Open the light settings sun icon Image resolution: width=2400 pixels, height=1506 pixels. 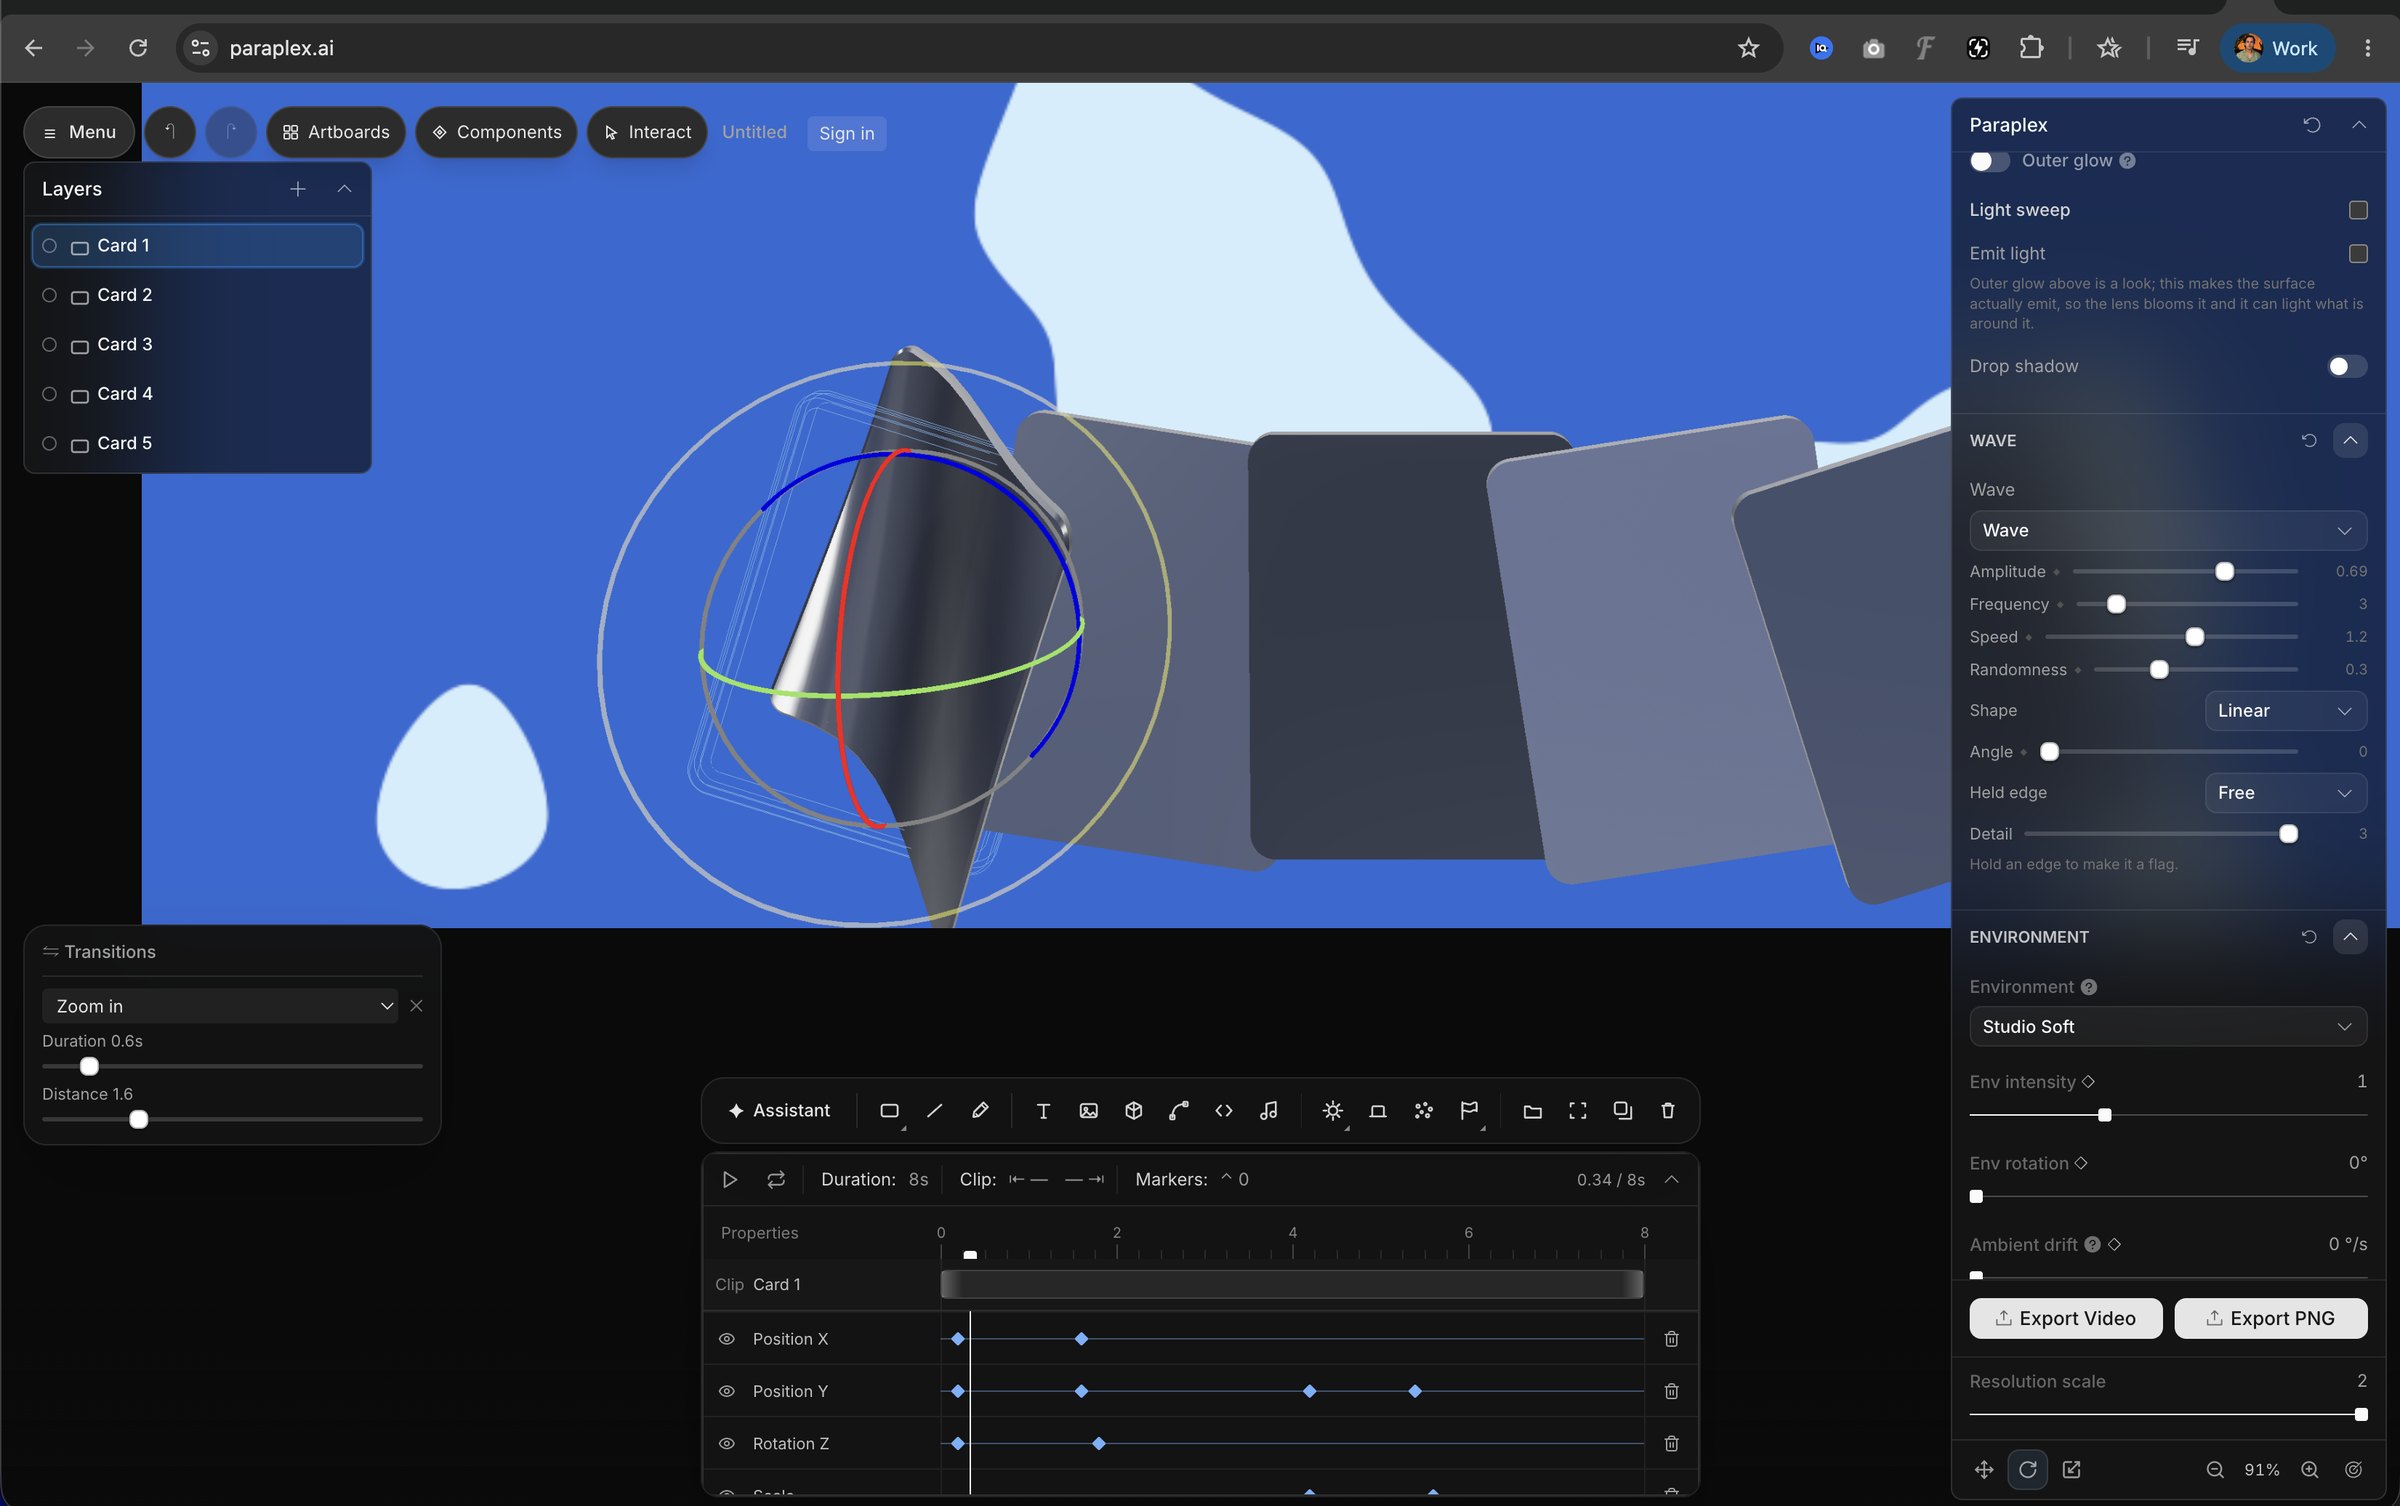[1332, 1110]
